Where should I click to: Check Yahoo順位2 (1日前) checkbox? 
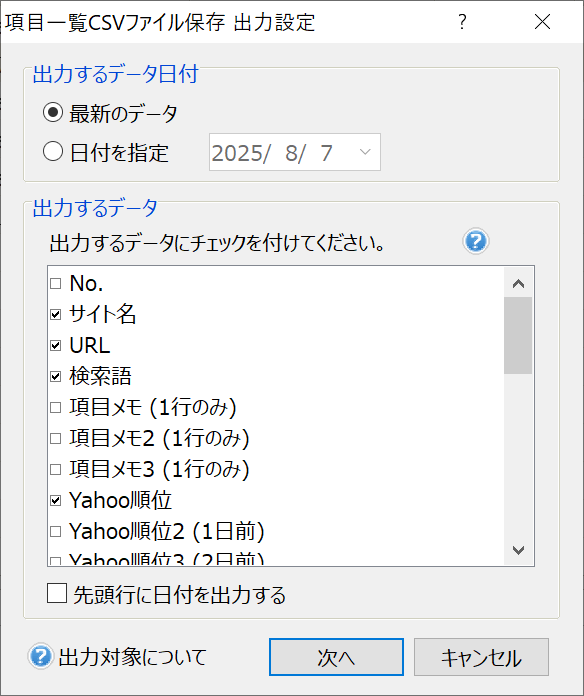click(x=55, y=531)
